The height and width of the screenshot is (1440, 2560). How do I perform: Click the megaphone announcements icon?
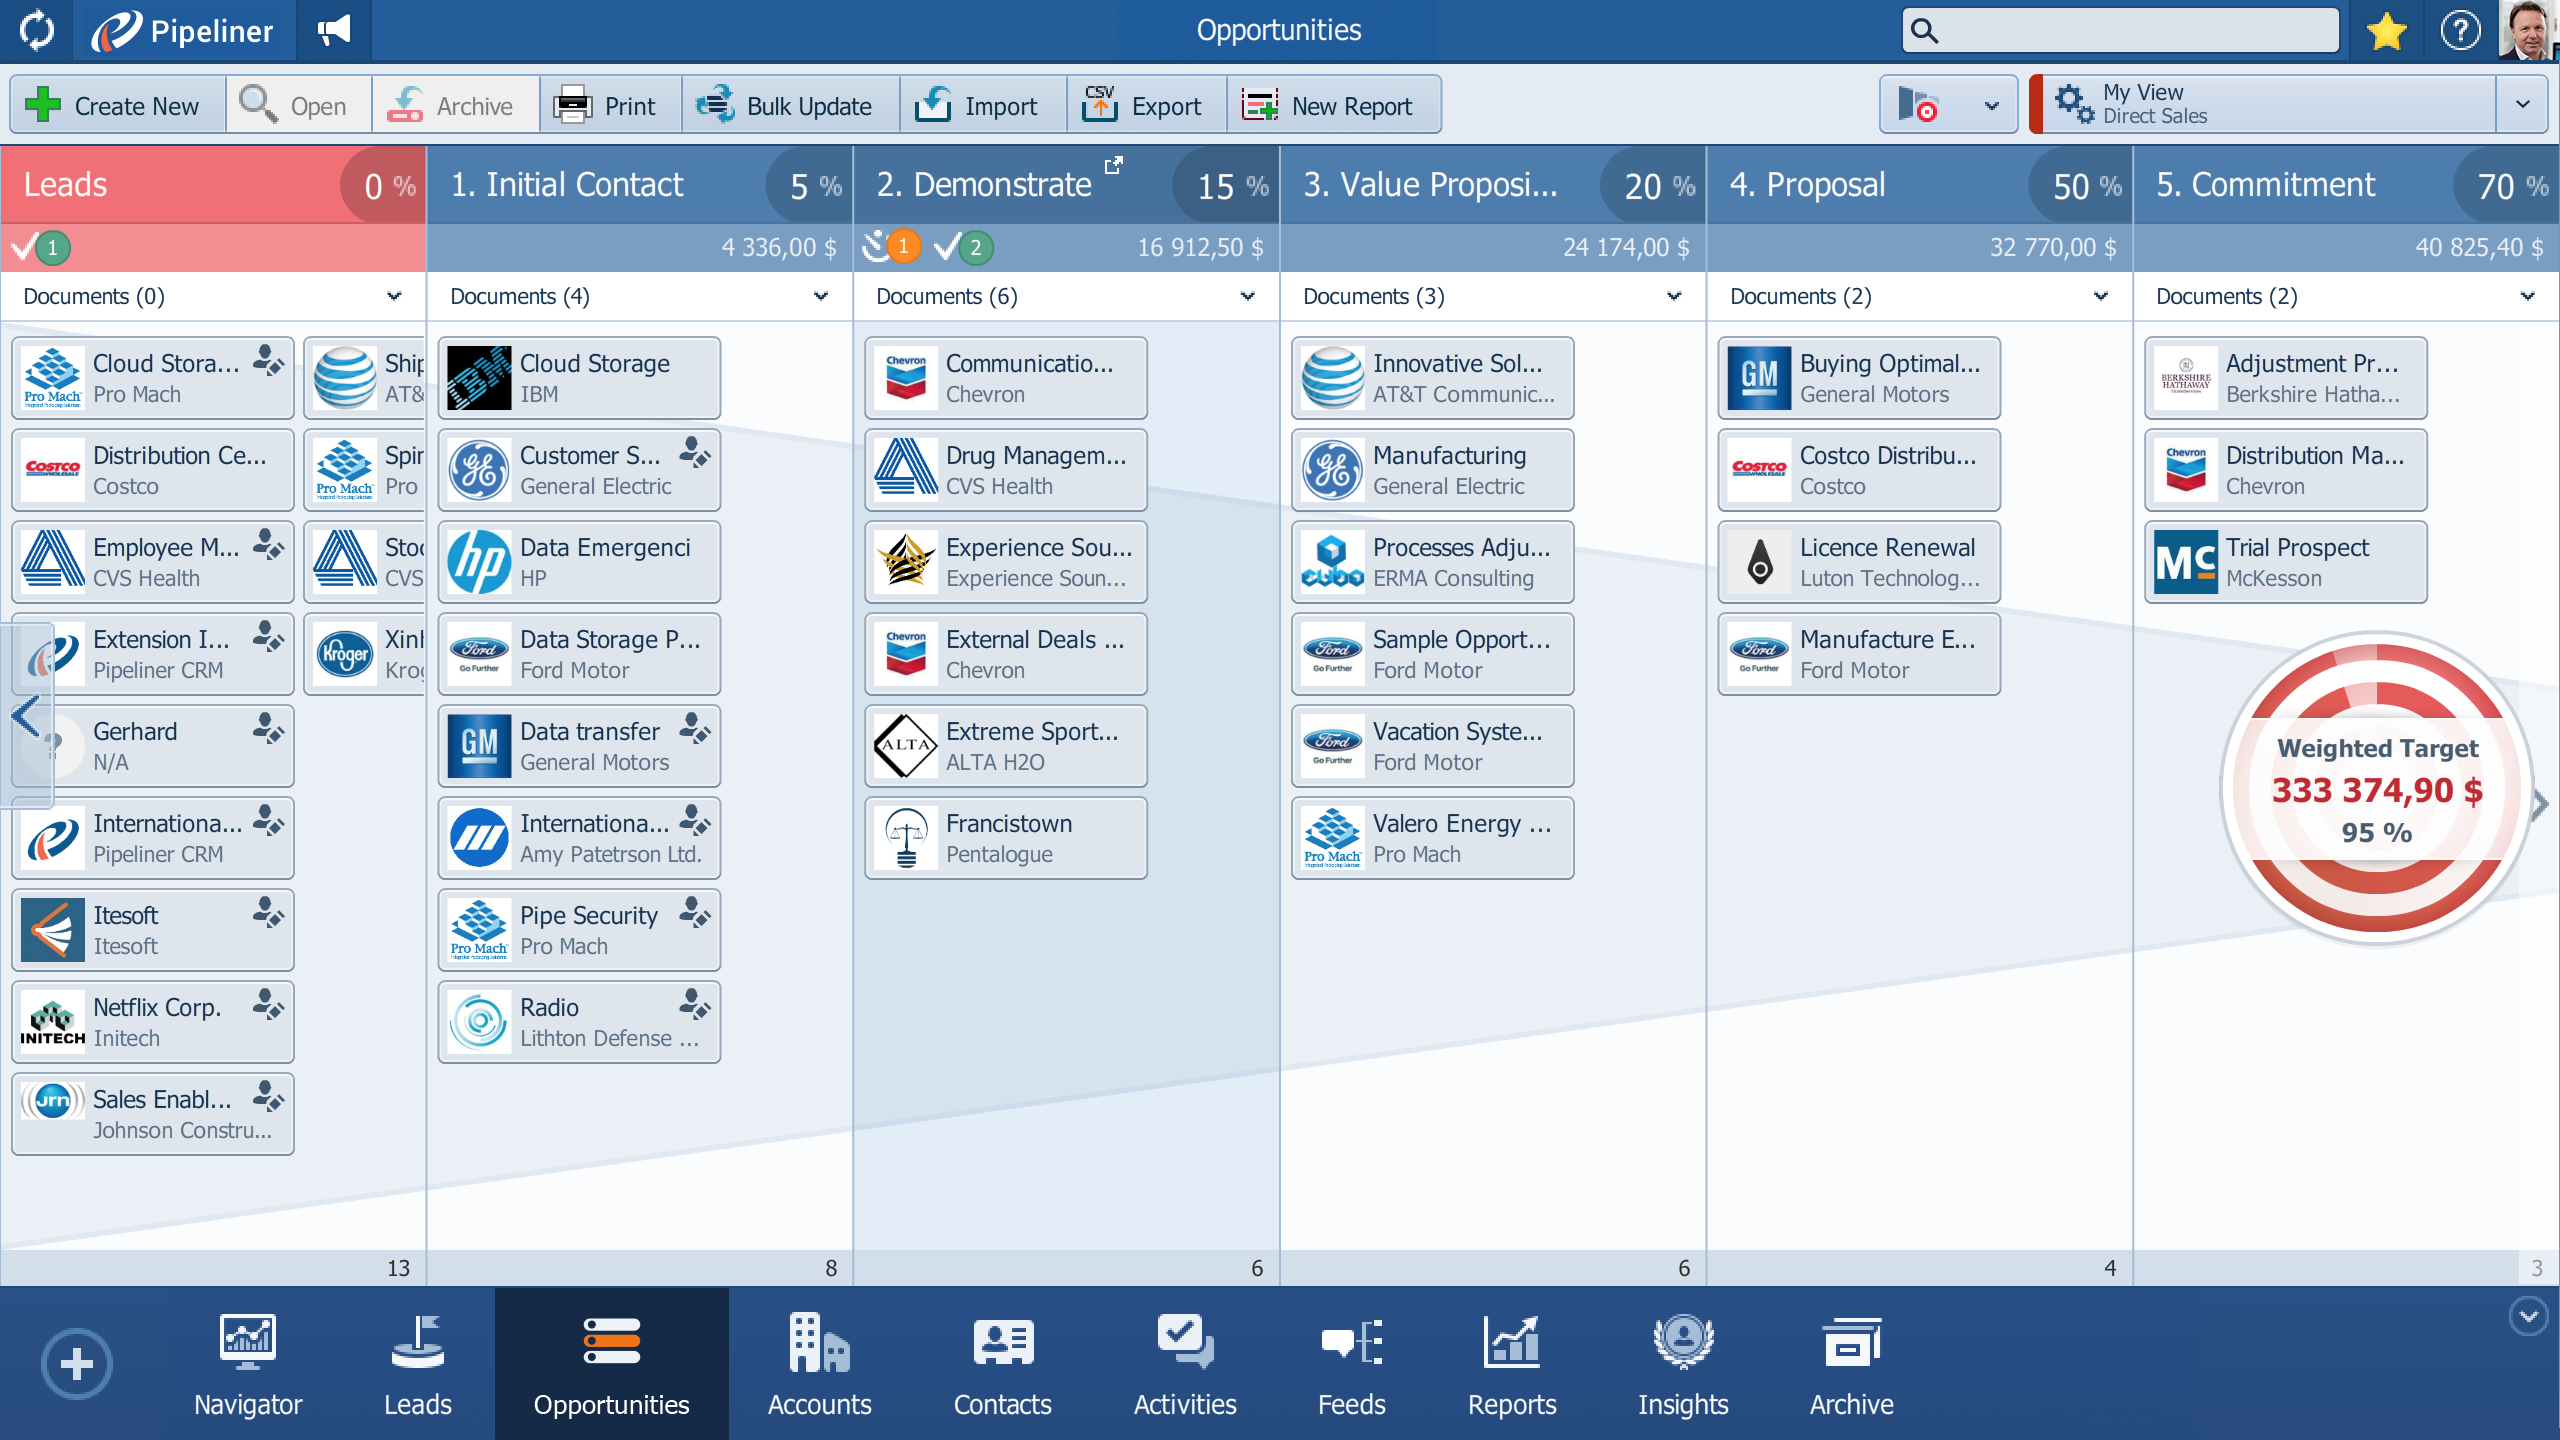333,29
